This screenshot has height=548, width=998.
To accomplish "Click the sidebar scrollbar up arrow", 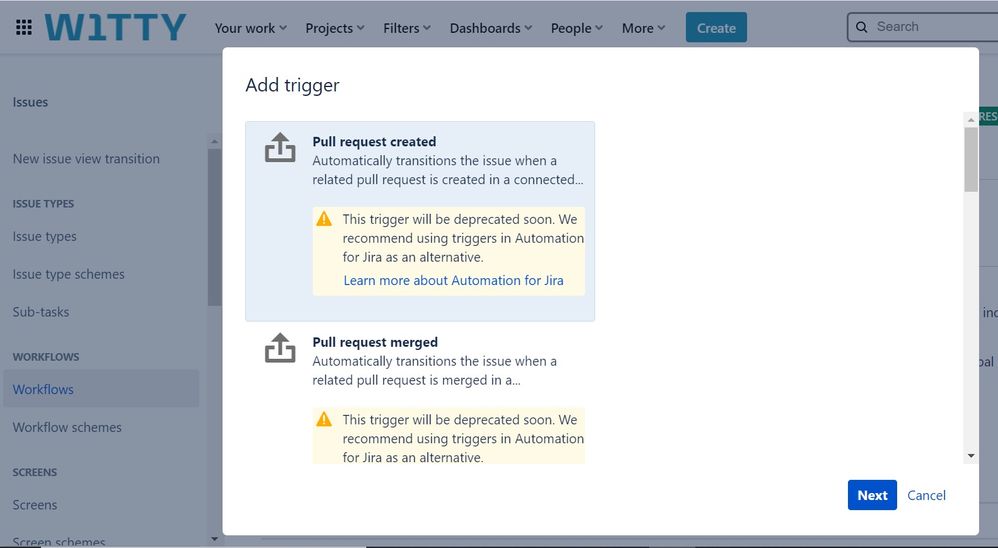I will [x=214, y=141].
